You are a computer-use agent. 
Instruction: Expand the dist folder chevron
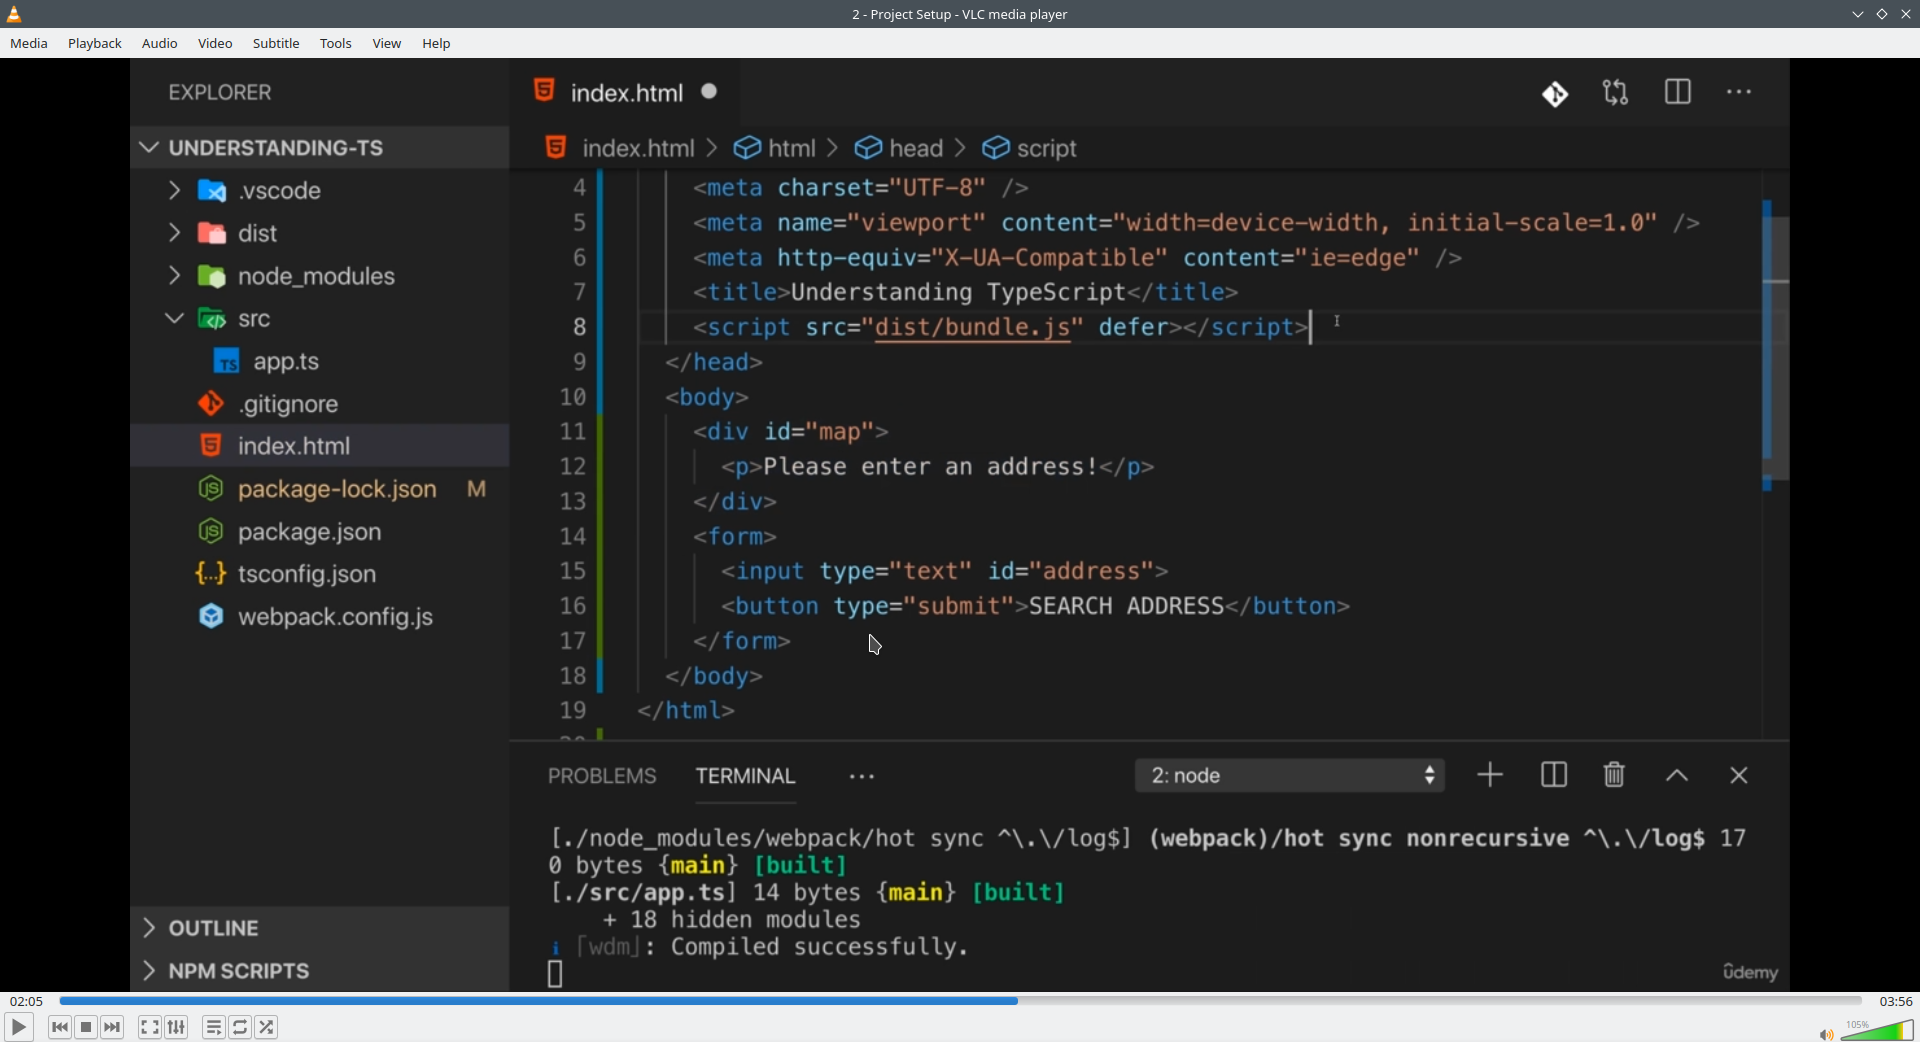pyautogui.click(x=174, y=233)
